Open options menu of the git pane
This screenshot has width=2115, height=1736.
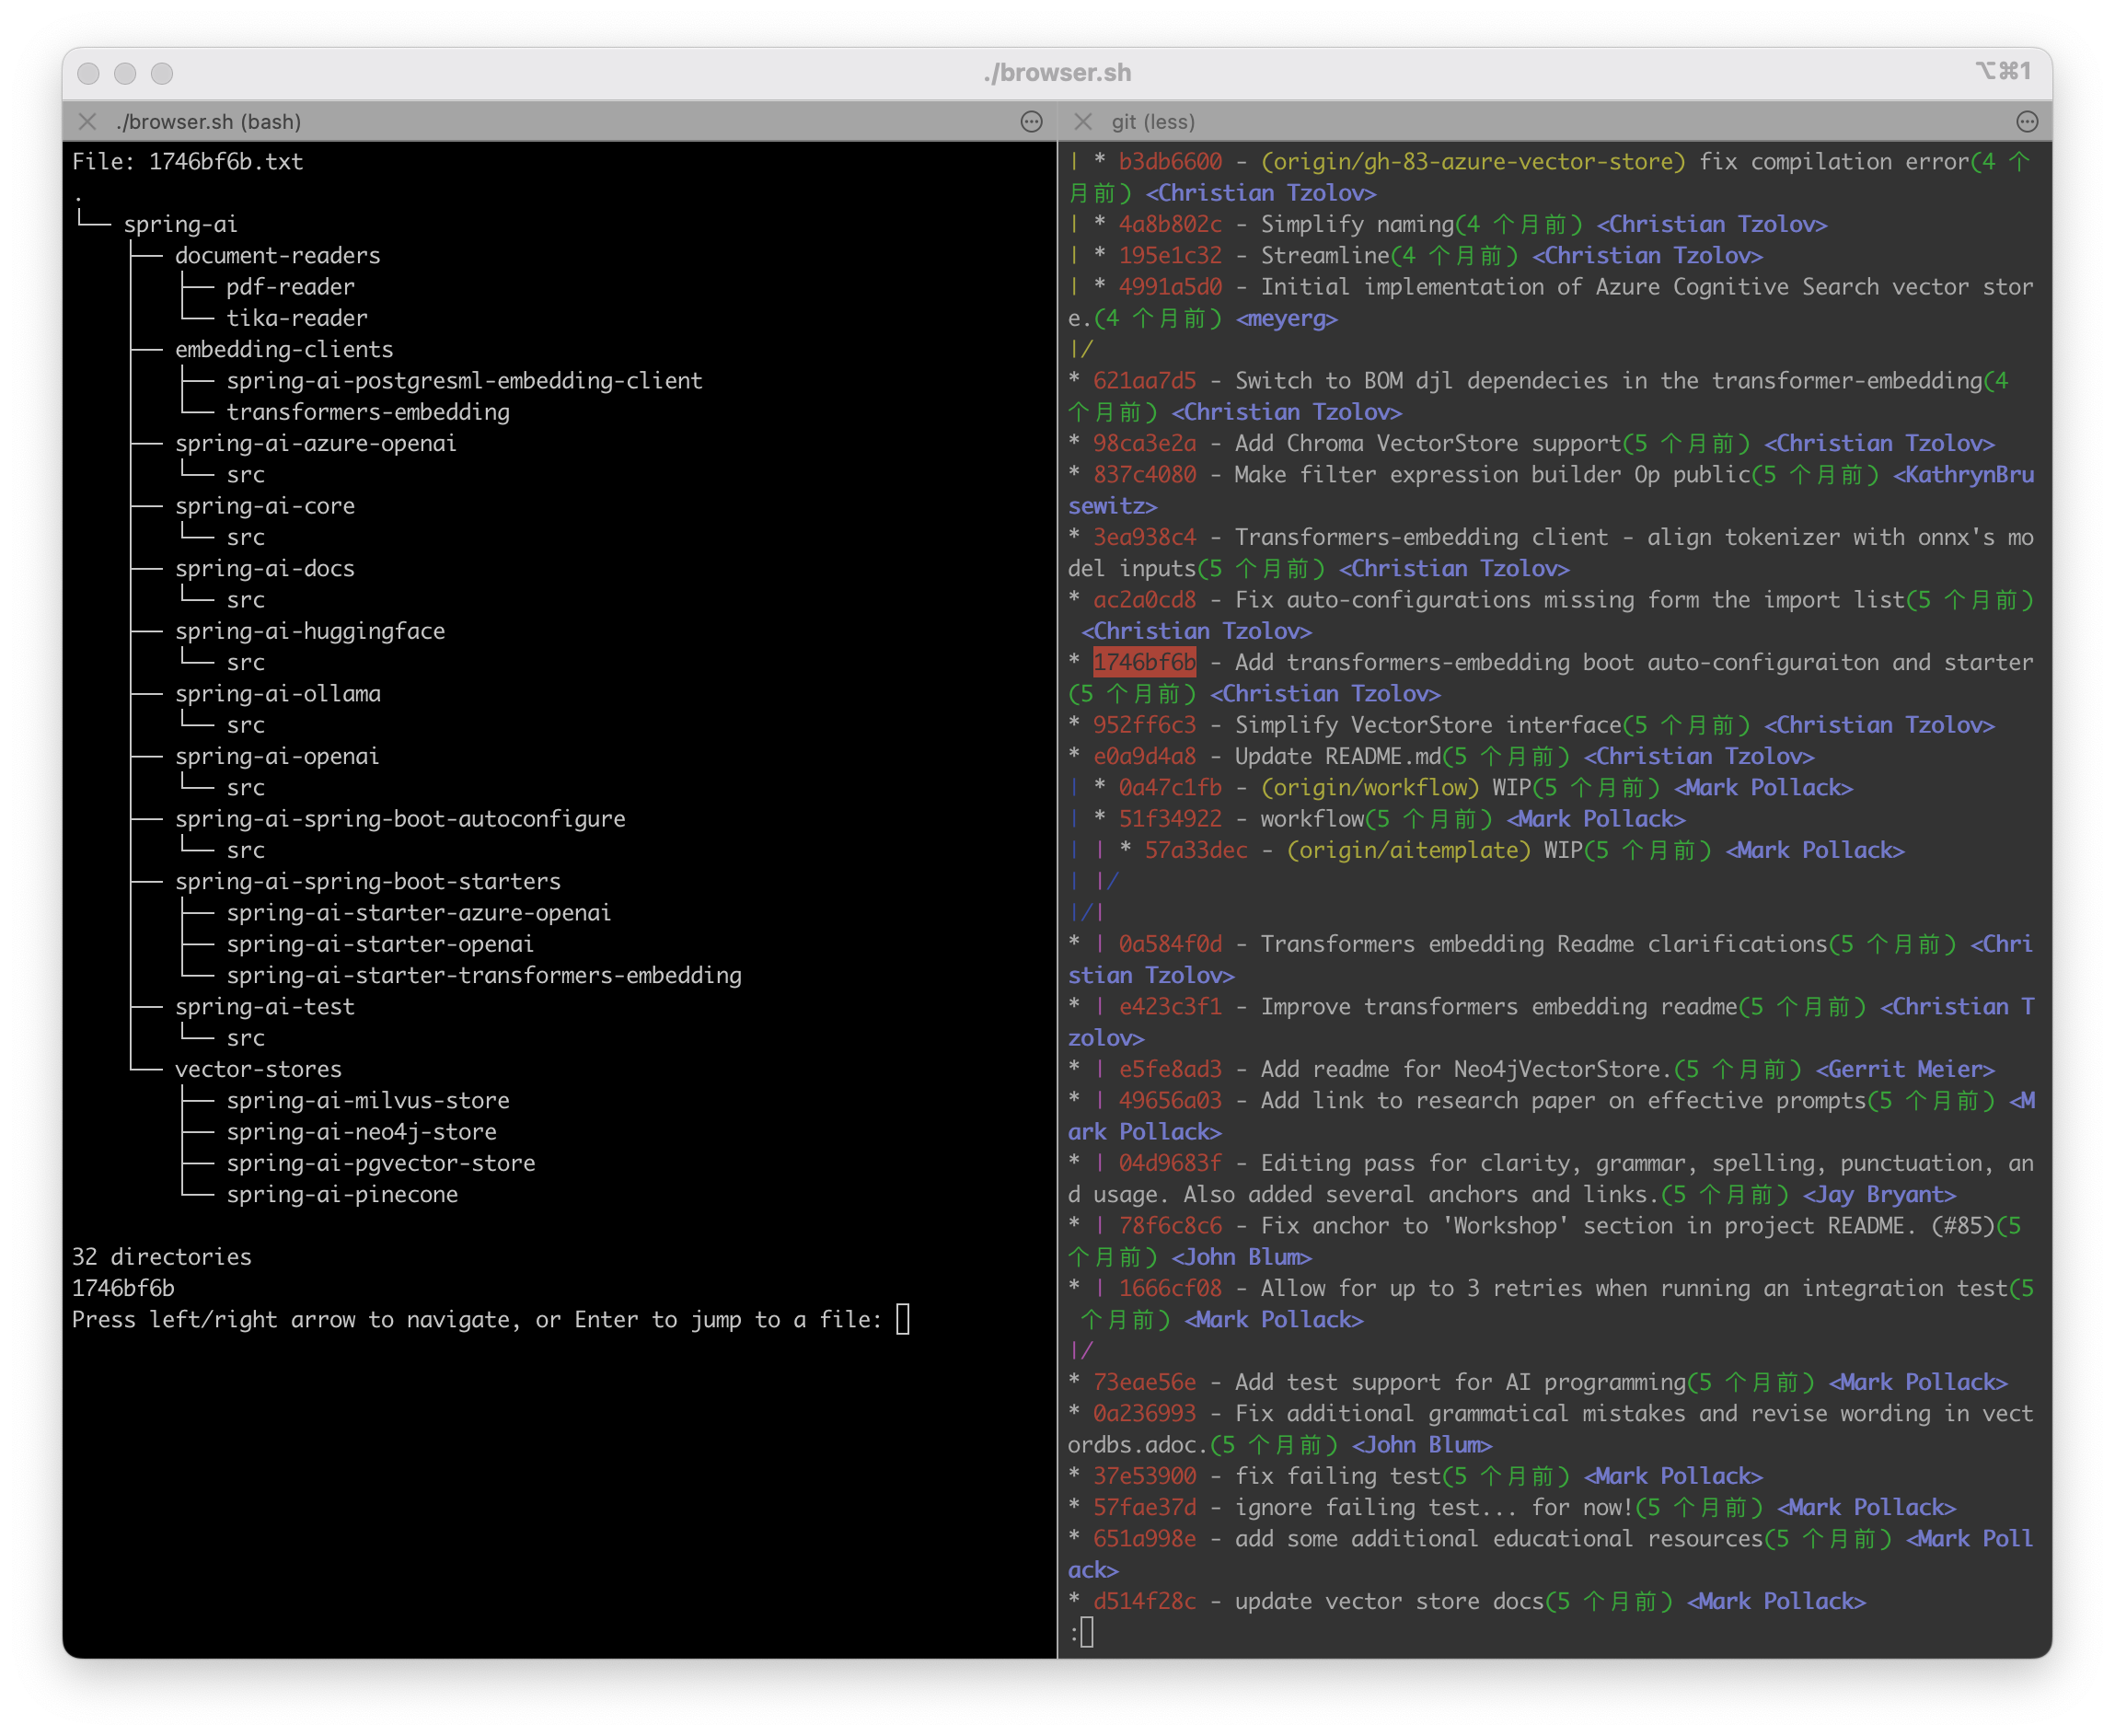coord(2026,121)
